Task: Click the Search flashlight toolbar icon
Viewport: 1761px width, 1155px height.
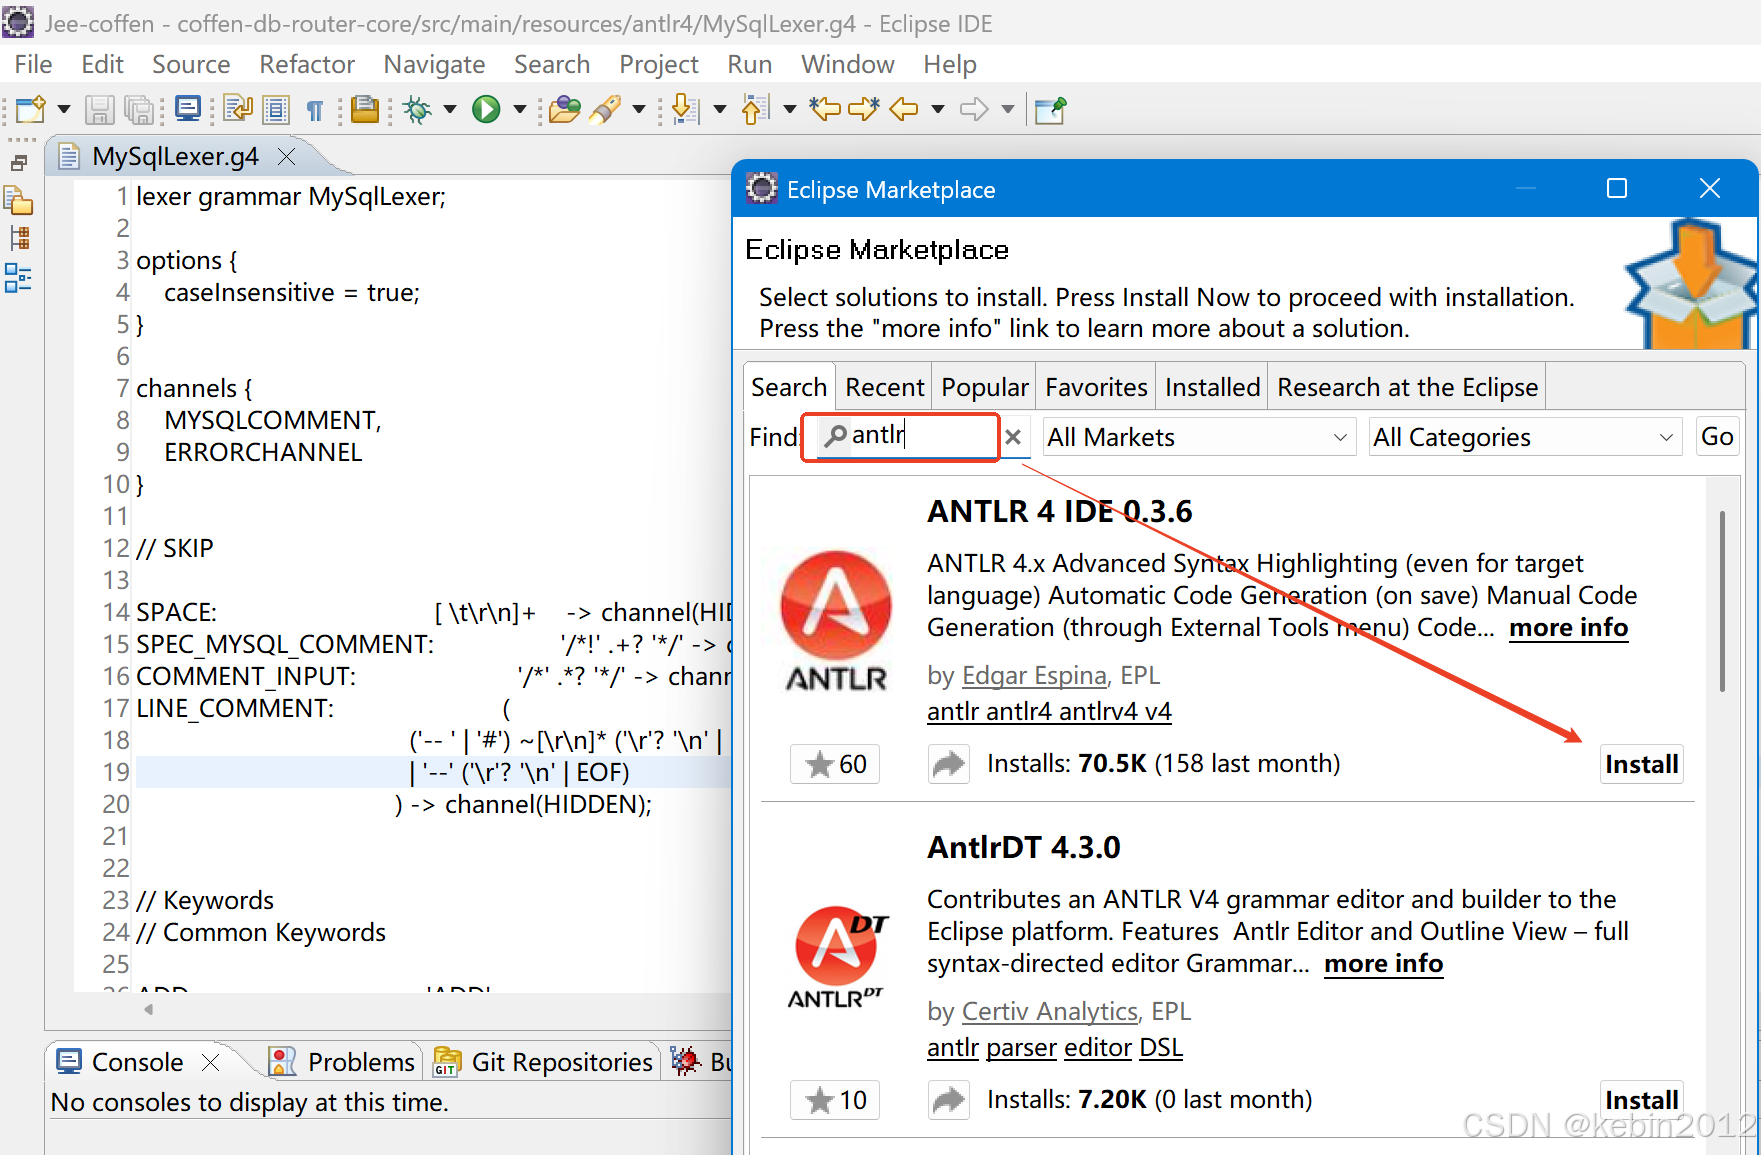Action: pos(605,108)
